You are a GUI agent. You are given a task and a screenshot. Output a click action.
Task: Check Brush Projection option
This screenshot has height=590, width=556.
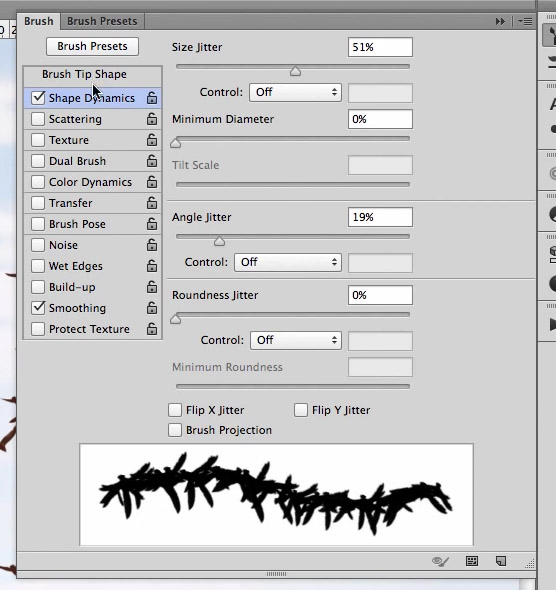pos(175,430)
